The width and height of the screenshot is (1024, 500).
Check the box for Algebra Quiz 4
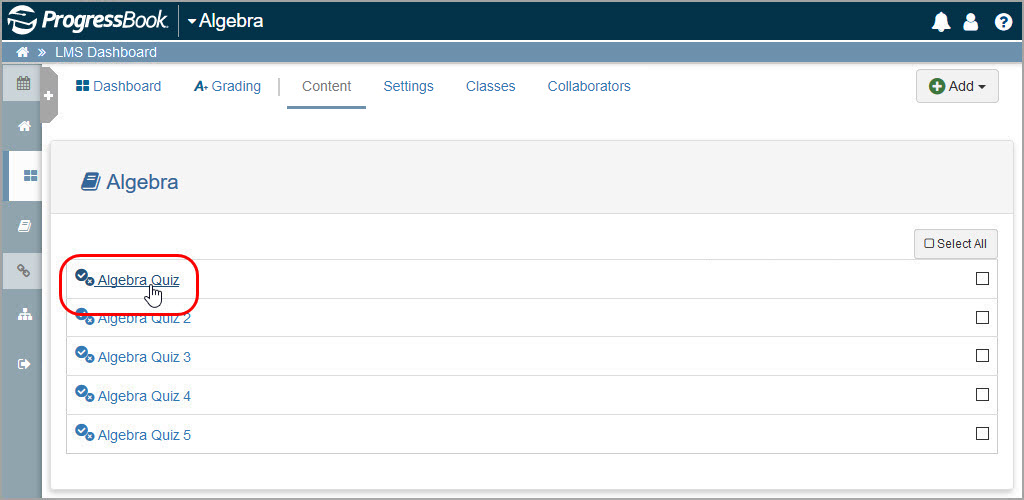982,395
